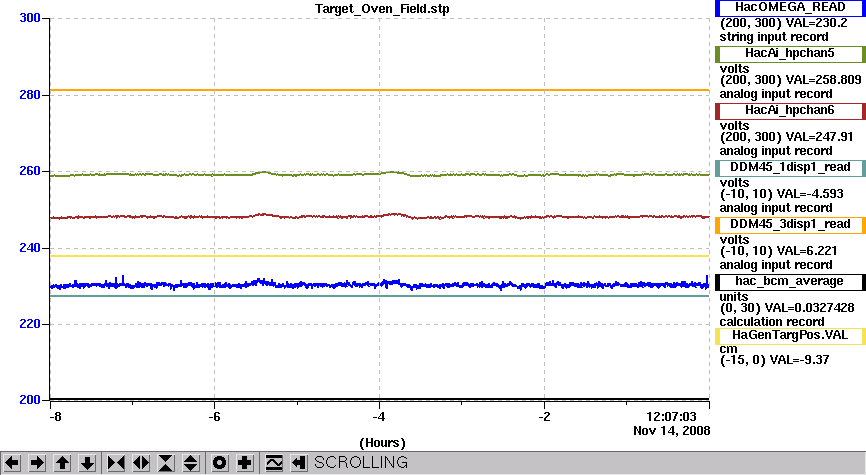Click the (Hours) x-axis label
Image resolution: width=866 pixels, height=475 pixels.
(382, 443)
